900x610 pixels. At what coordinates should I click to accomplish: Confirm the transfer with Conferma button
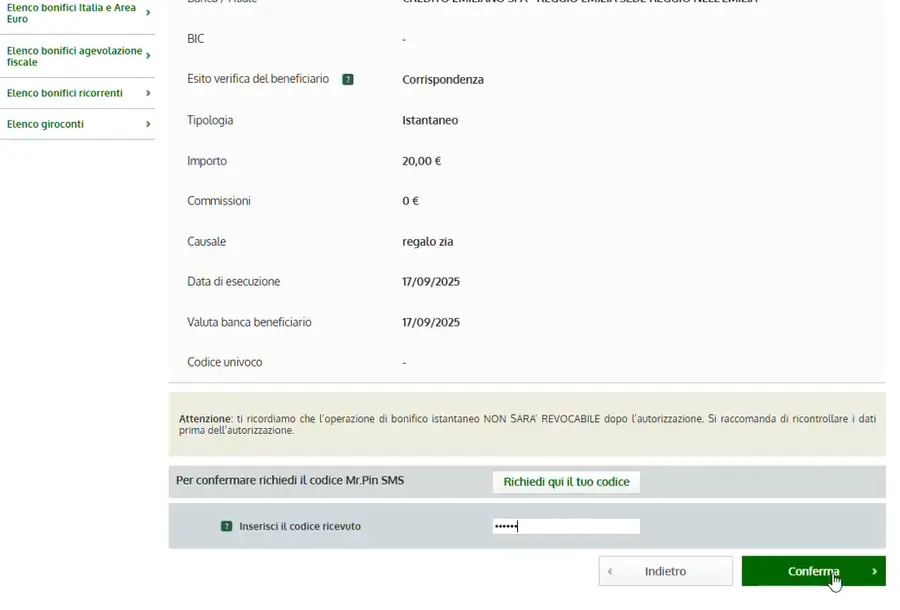coord(812,571)
